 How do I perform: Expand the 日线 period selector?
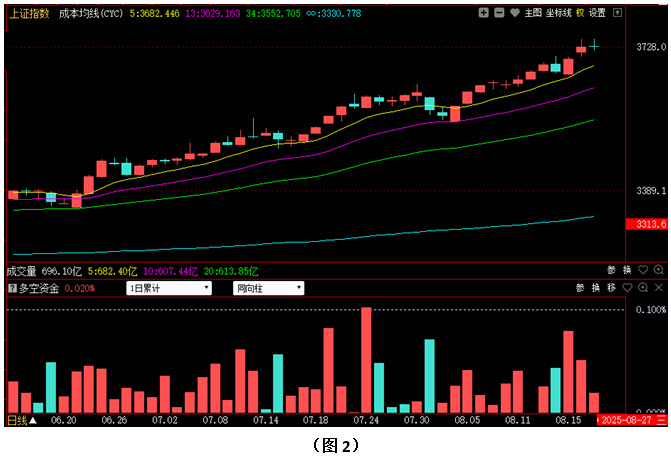pos(22,420)
